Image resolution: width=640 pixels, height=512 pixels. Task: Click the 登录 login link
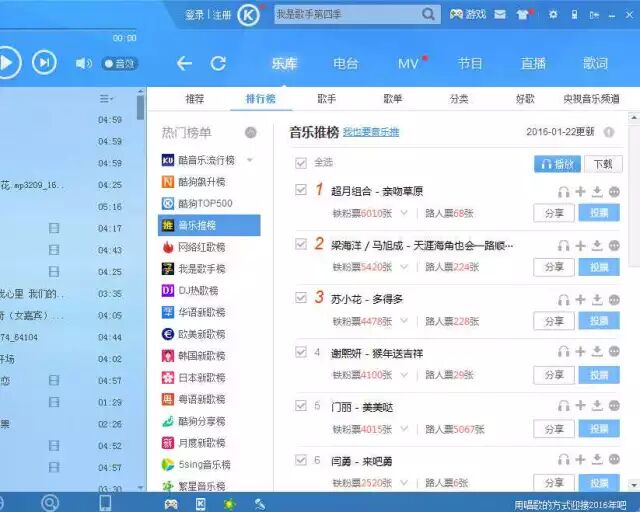[194, 16]
